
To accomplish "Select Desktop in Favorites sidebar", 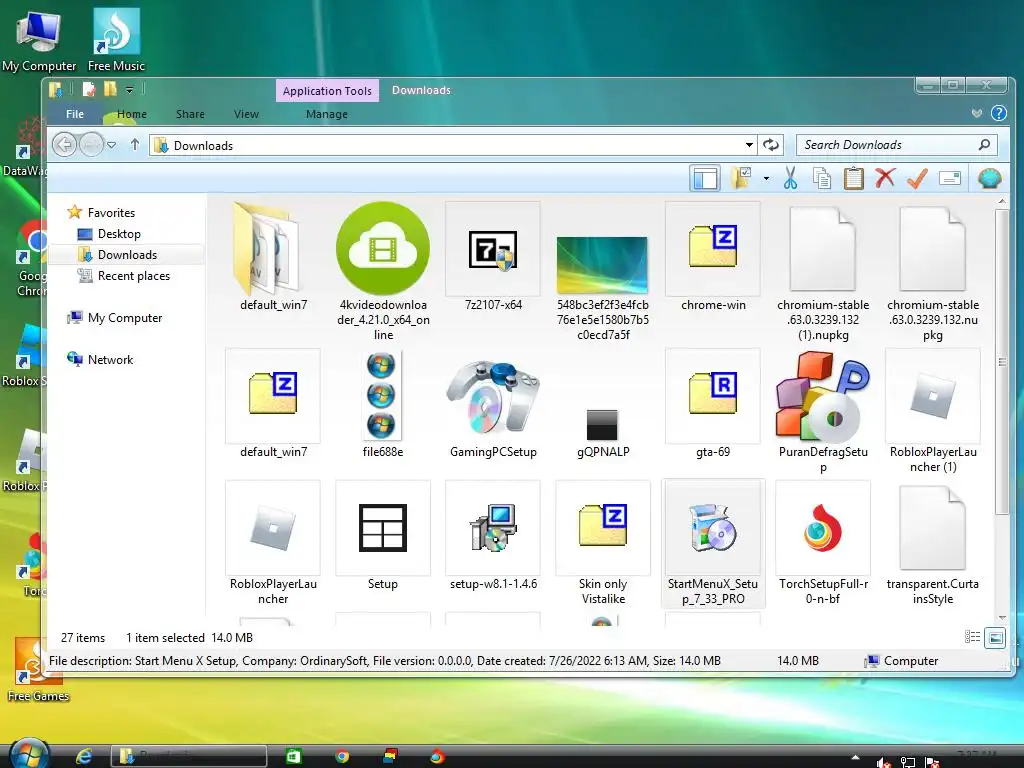I will (119, 234).
